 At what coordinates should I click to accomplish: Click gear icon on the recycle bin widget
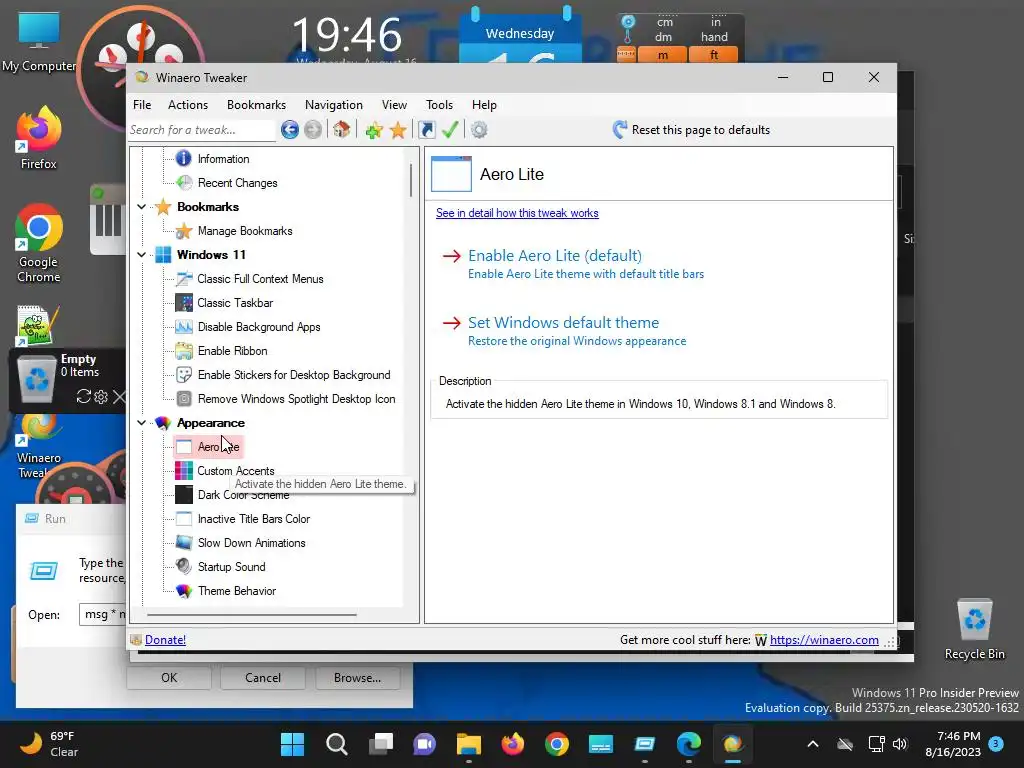[x=101, y=396]
